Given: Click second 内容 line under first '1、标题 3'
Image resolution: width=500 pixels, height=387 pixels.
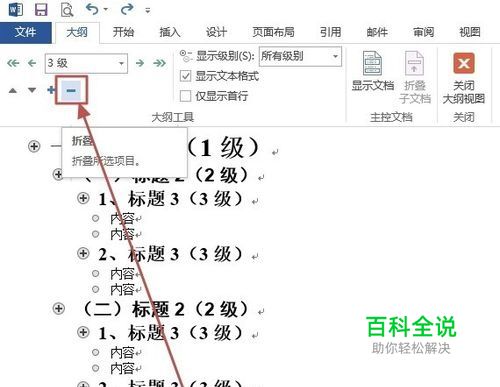Looking at the screenshot, I should pos(122,234).
